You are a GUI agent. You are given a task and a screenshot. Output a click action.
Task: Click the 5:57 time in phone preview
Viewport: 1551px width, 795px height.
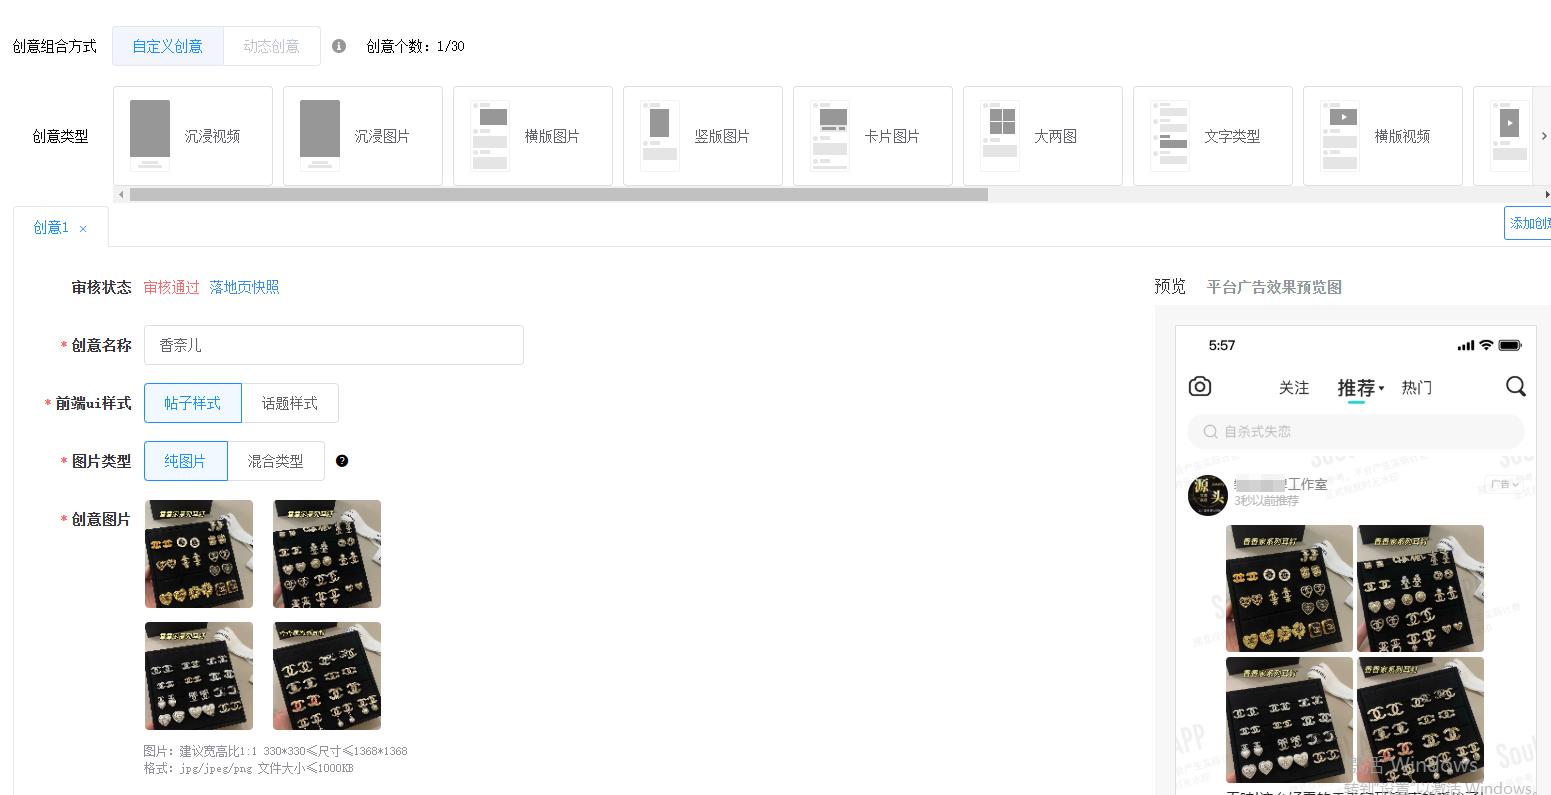click(1222, 345)
